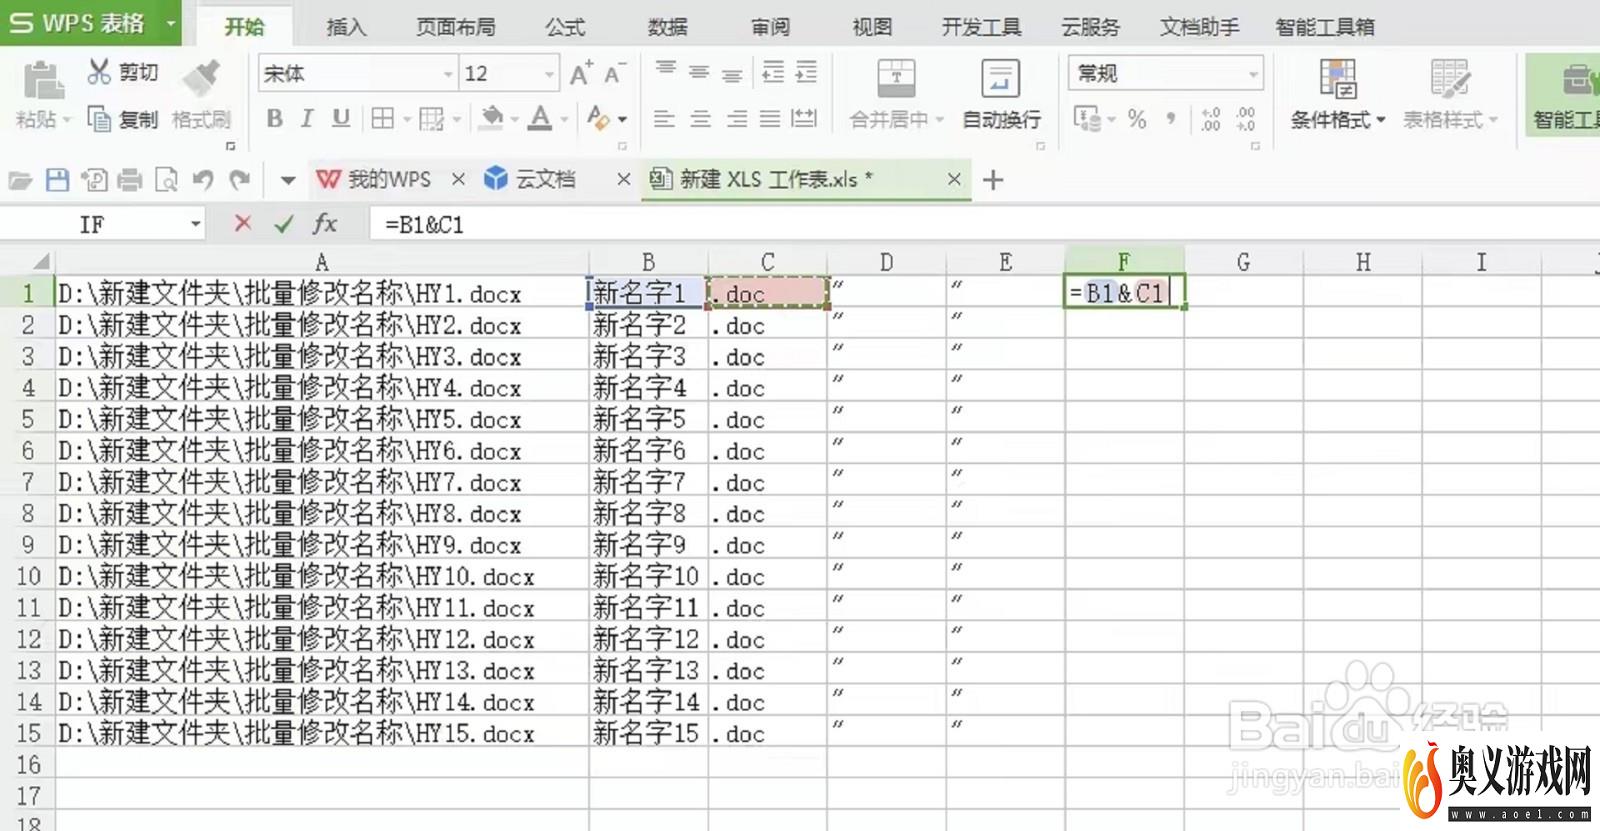Toggle Underline formatting
Screen dimensions: 1600x831
click(x=341, y=119)
